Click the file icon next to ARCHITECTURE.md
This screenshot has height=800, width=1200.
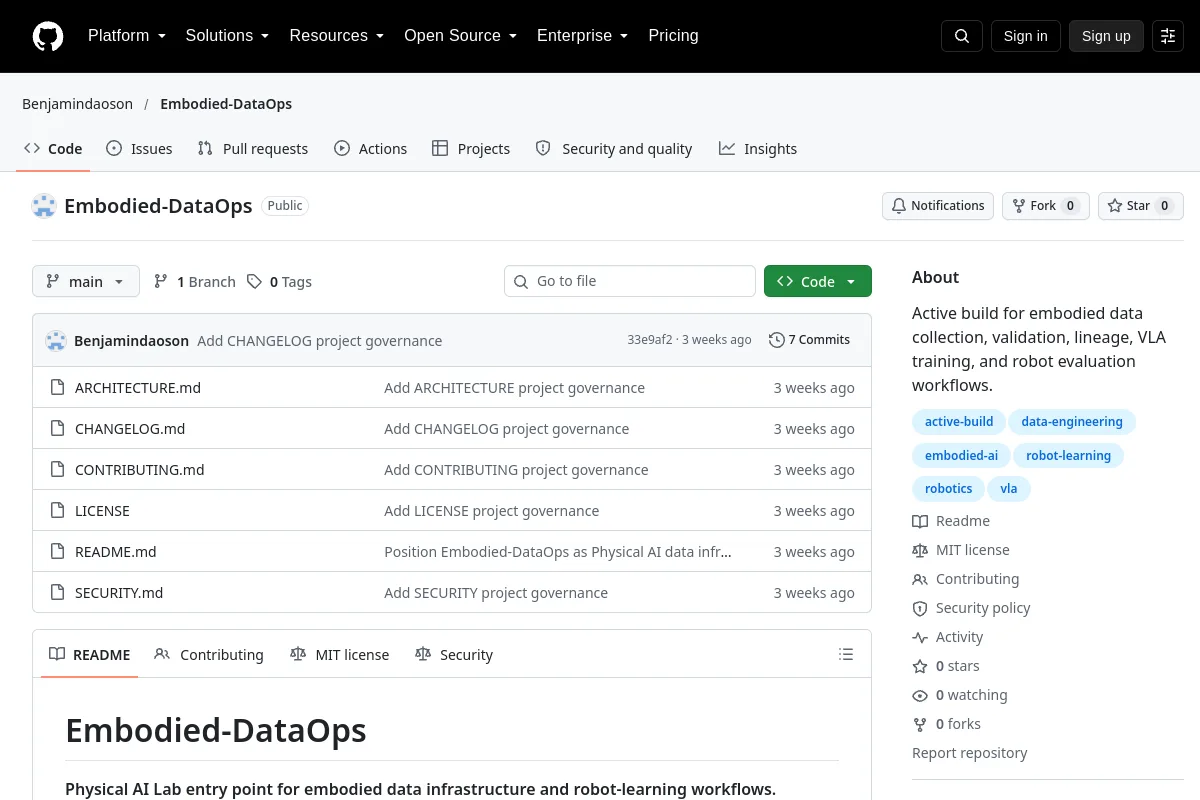58,387
